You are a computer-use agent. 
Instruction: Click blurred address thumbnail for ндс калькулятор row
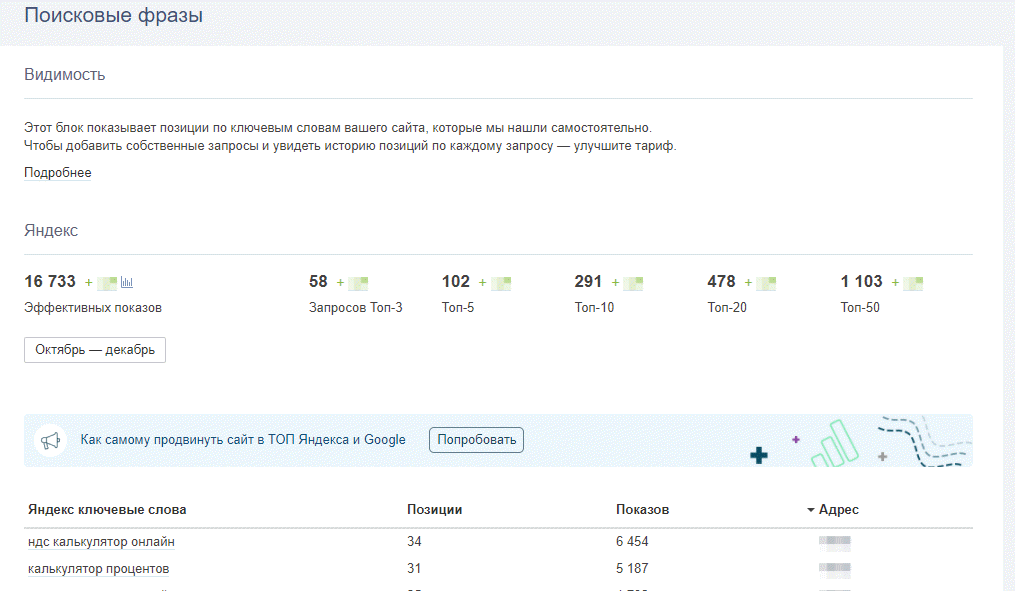tap(834, 542)
